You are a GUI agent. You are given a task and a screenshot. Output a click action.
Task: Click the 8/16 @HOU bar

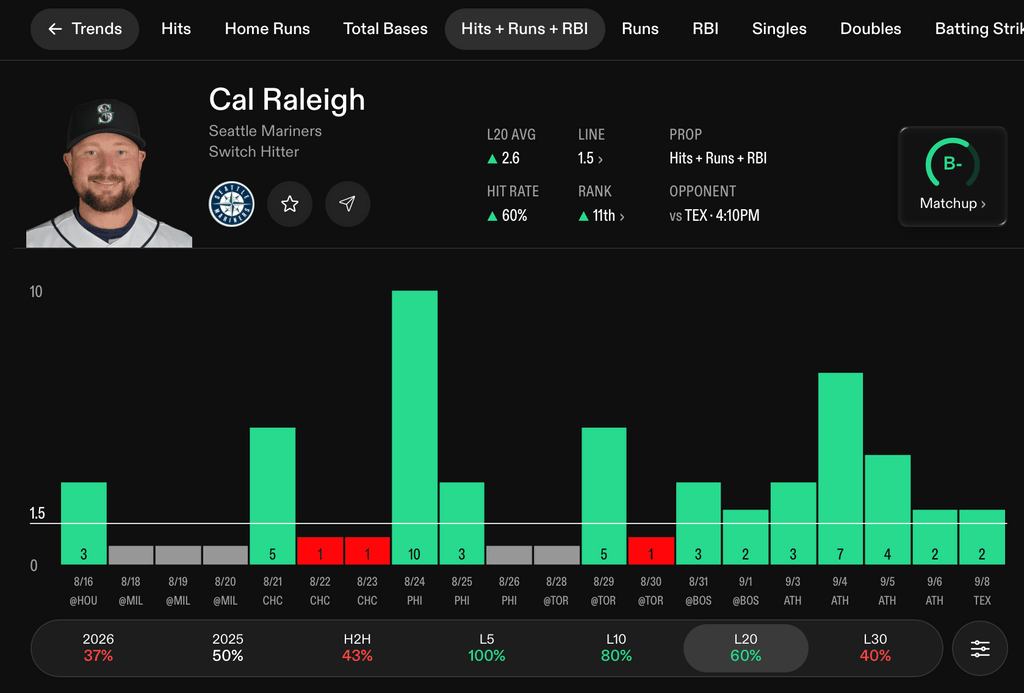pyautogui.click(x=84, y=523)
